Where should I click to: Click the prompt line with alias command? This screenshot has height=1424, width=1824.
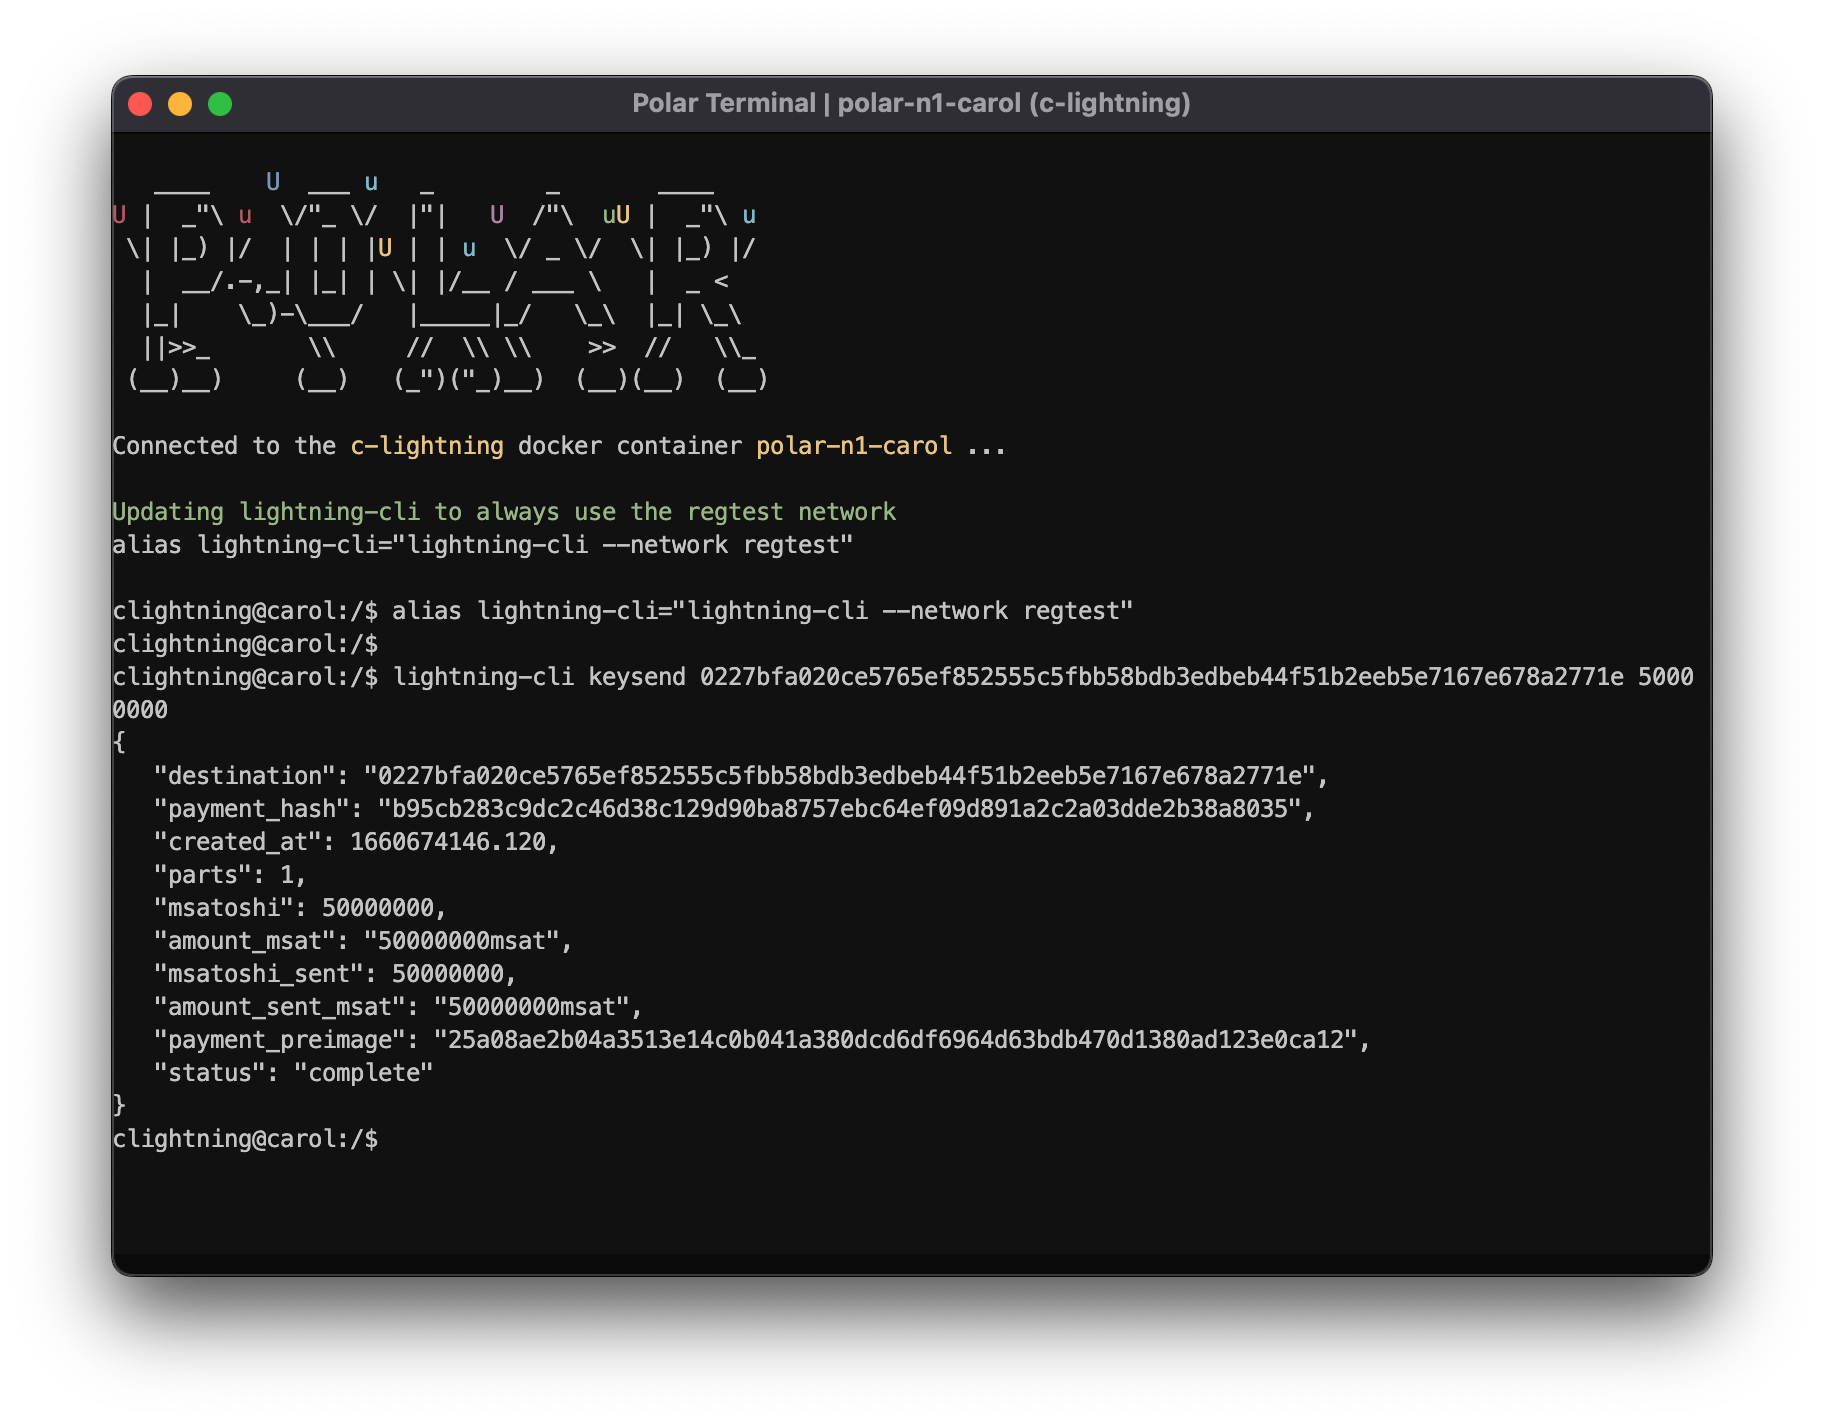point(623,611)
